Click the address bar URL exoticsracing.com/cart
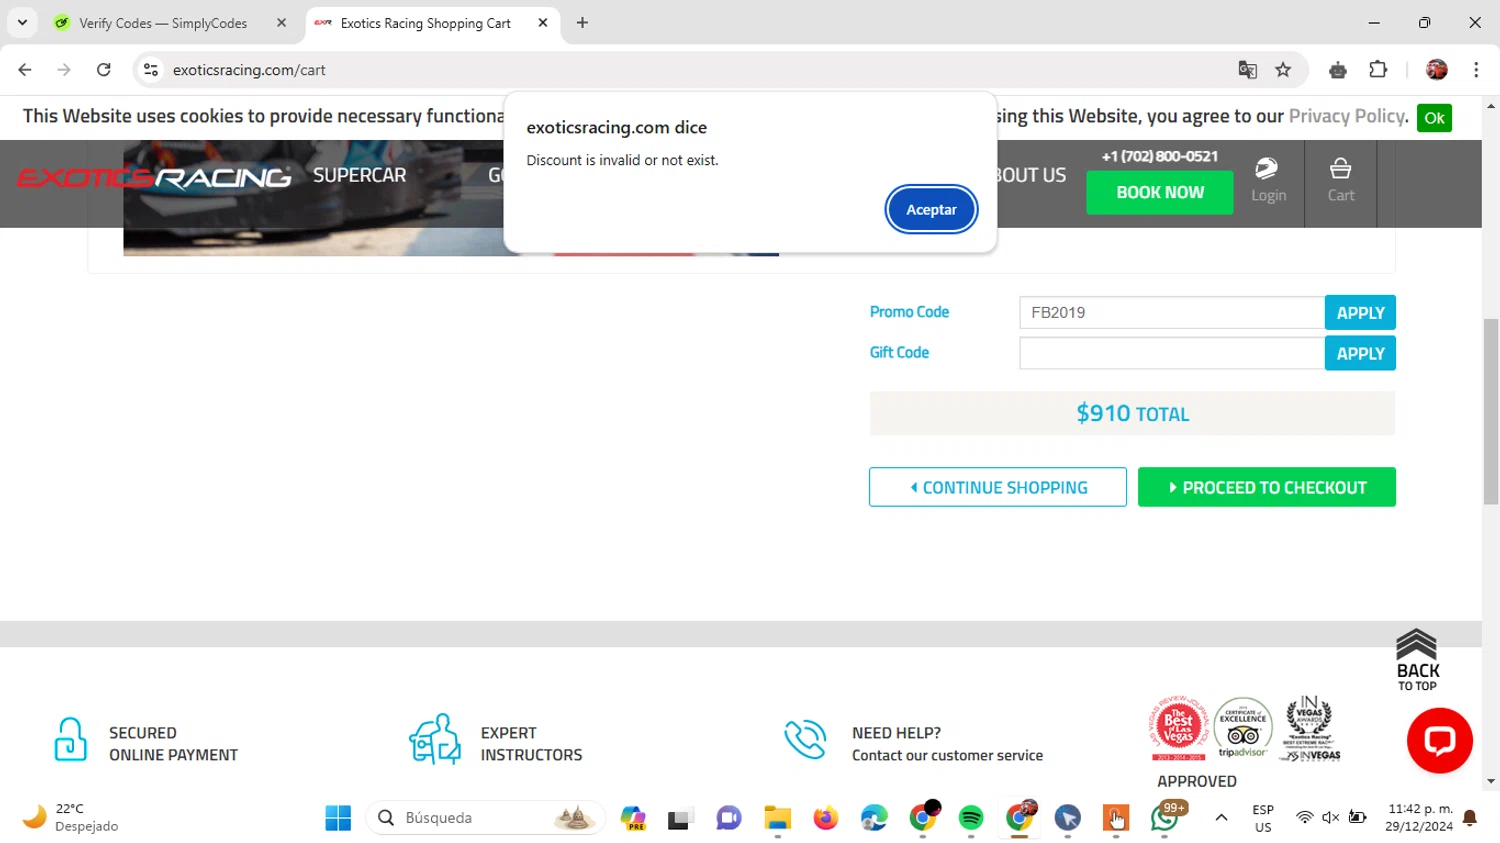The image size is (1500, 843). point(249,70)
